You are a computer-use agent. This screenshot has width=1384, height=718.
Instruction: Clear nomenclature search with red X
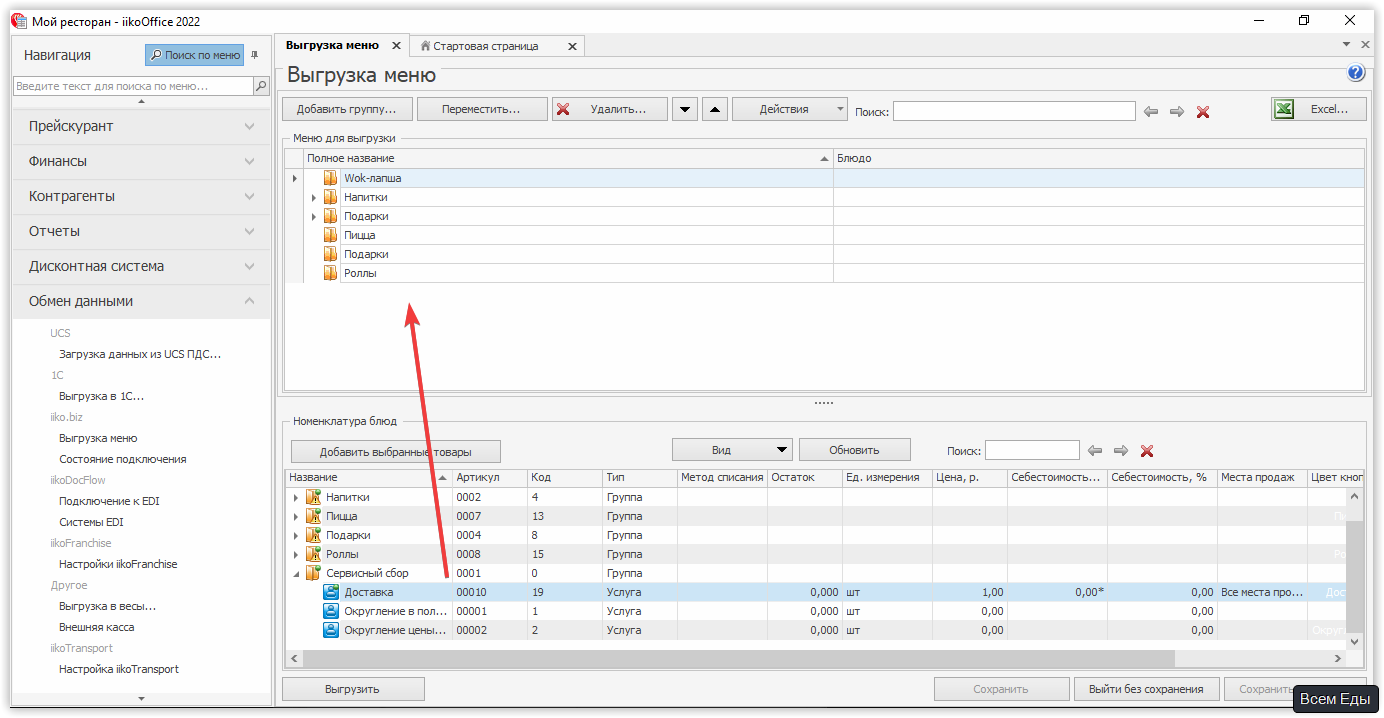1147,451
